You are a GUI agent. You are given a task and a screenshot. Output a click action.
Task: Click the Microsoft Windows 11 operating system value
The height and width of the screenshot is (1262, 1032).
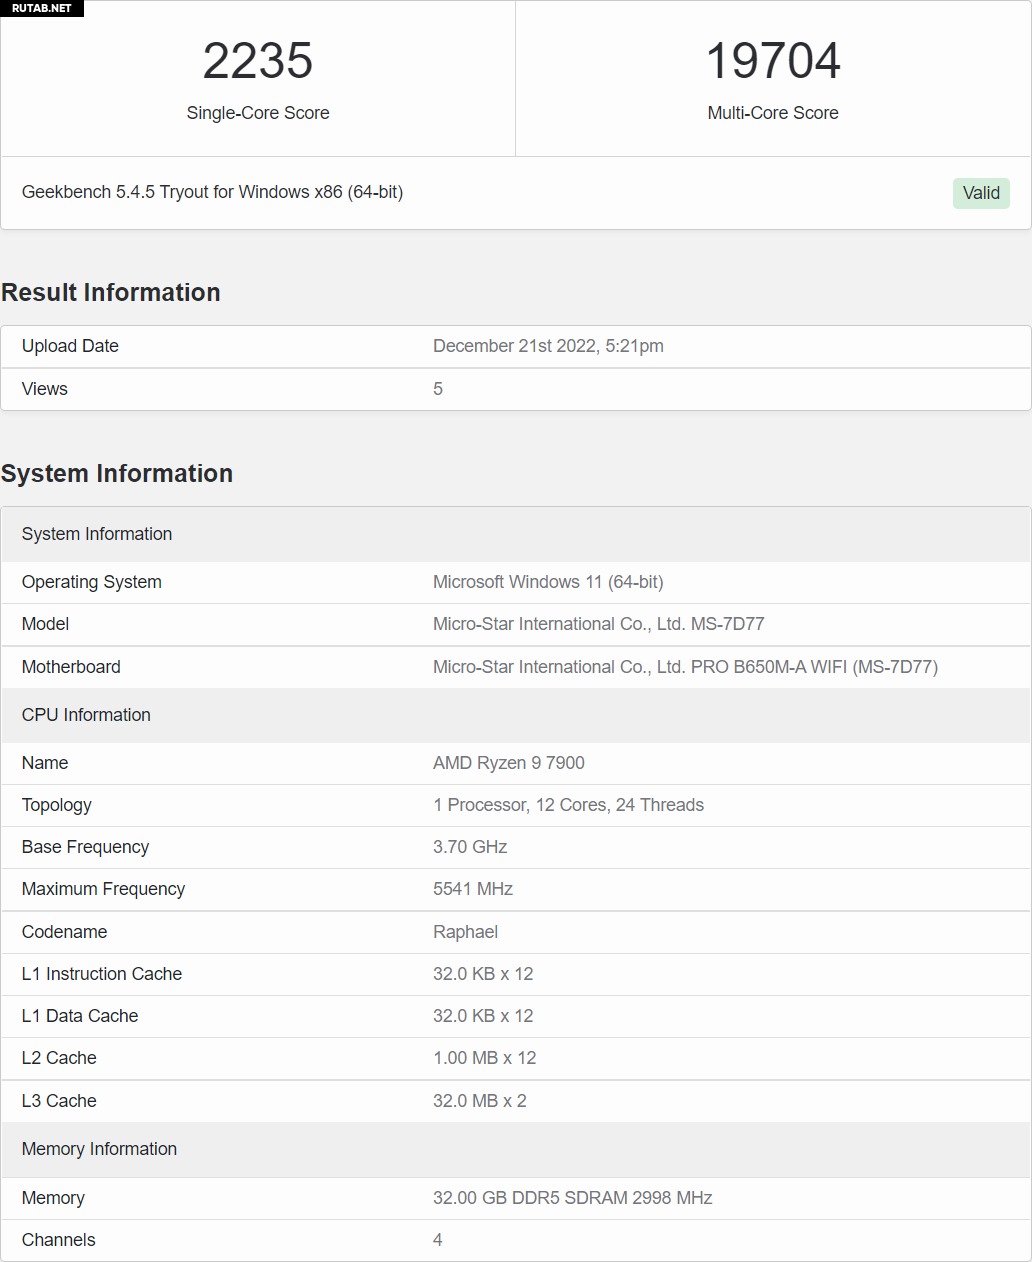point(548,582)
